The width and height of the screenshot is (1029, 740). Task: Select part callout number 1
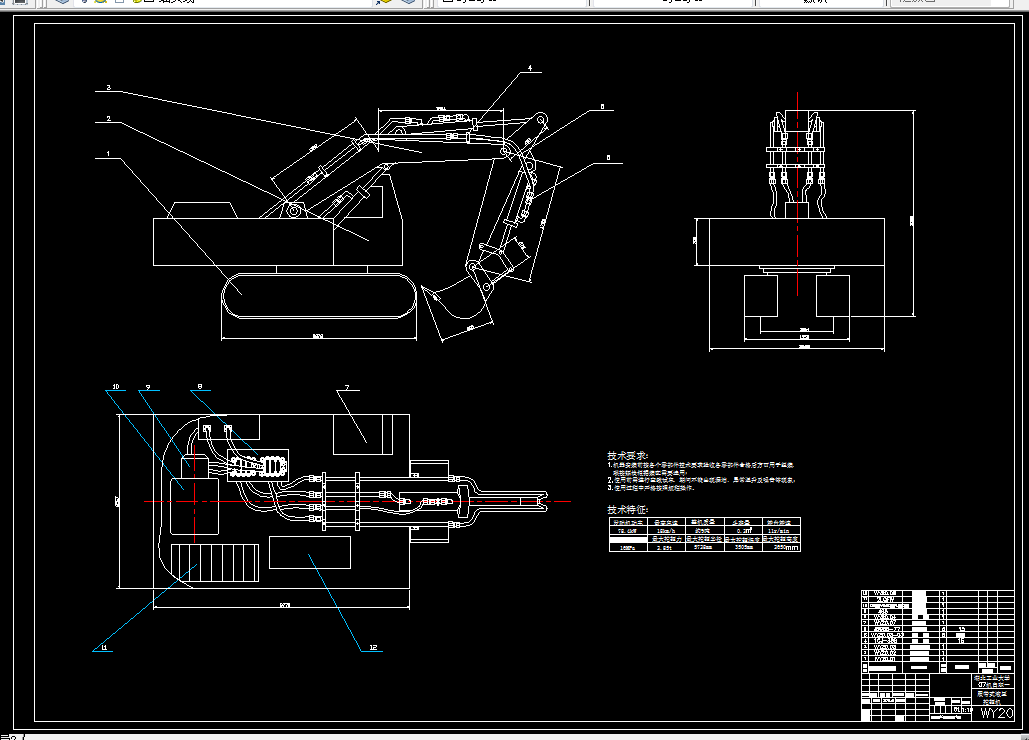(108, 154)
